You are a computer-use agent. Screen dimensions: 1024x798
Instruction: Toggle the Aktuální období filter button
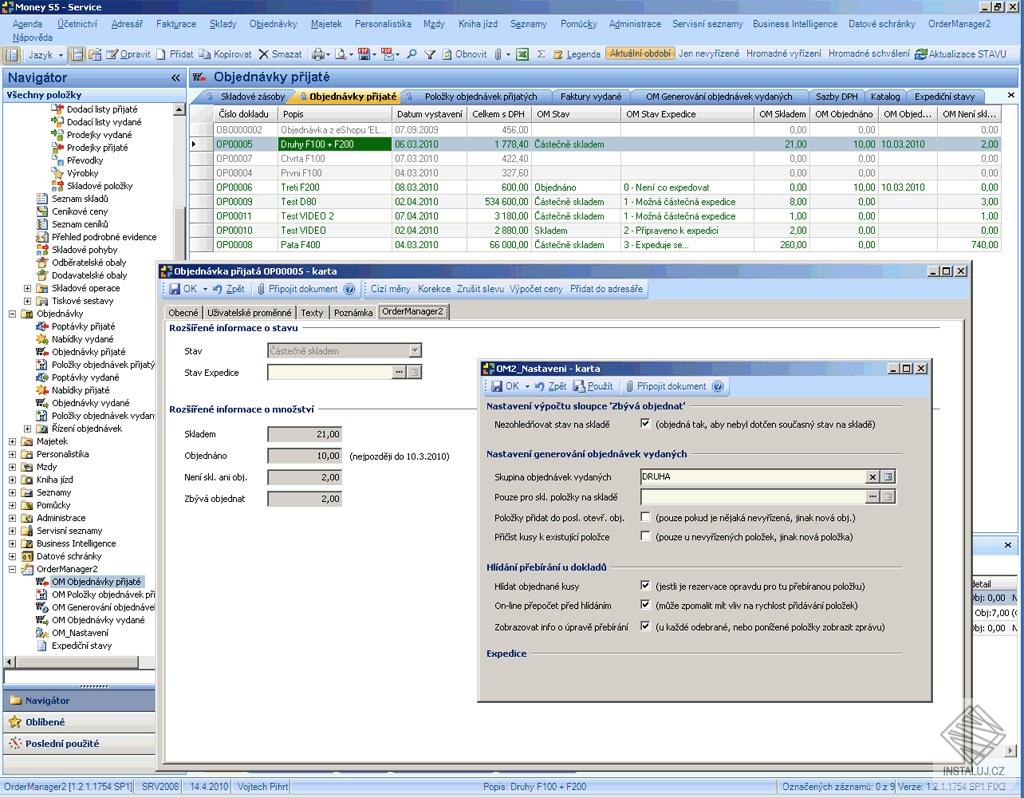click(x=640, y=54)
